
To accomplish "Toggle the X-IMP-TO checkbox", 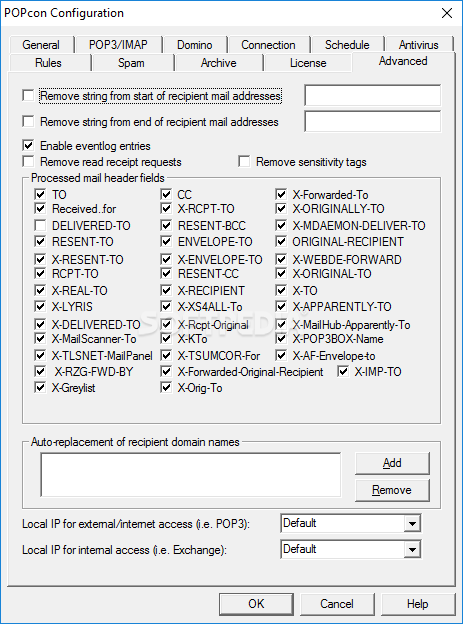I will click(343, 372).
